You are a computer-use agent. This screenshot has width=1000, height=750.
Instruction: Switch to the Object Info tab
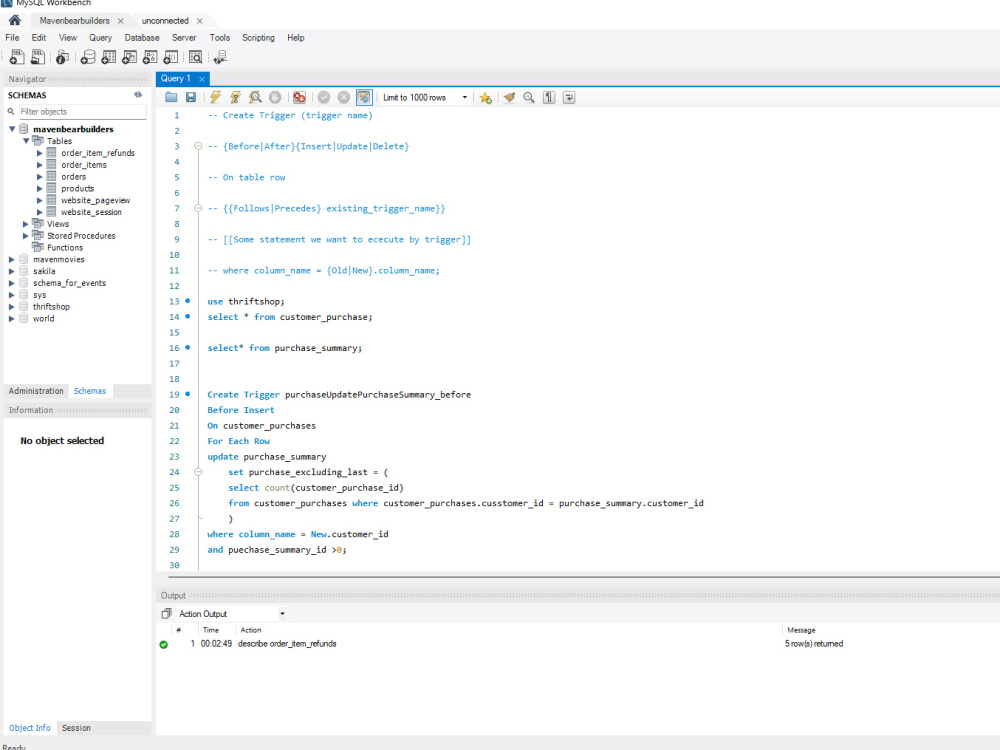pos(29,728)
